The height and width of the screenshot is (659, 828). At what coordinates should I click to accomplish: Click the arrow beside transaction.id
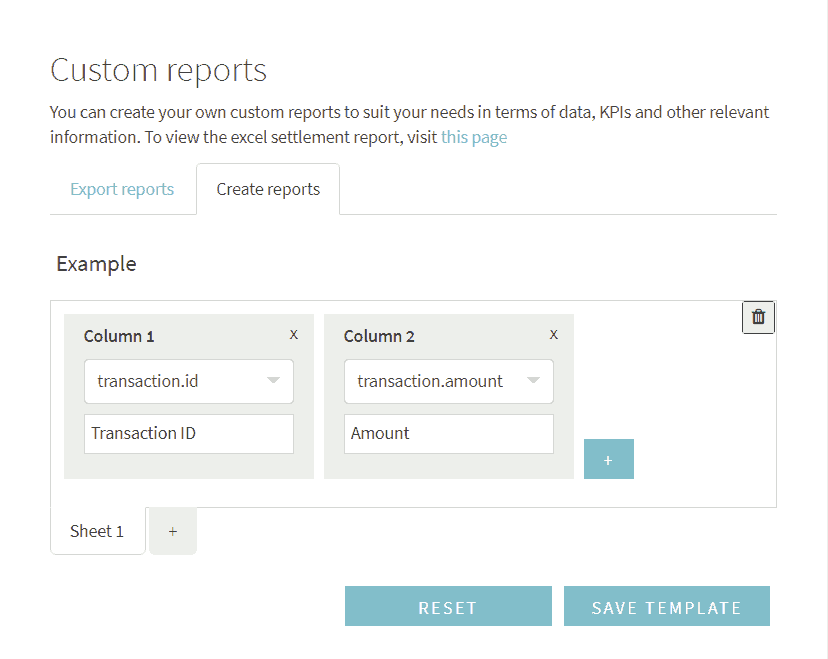pyautogui.click(x=273, y=380)
